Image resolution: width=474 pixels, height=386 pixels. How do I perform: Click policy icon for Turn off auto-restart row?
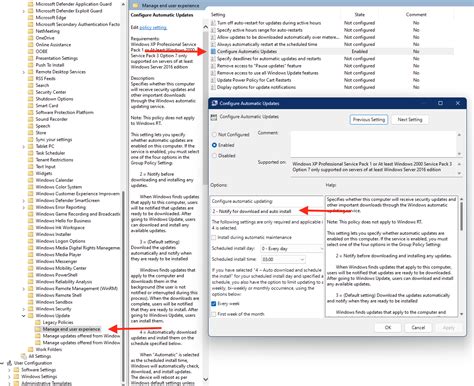coord(214,23)
